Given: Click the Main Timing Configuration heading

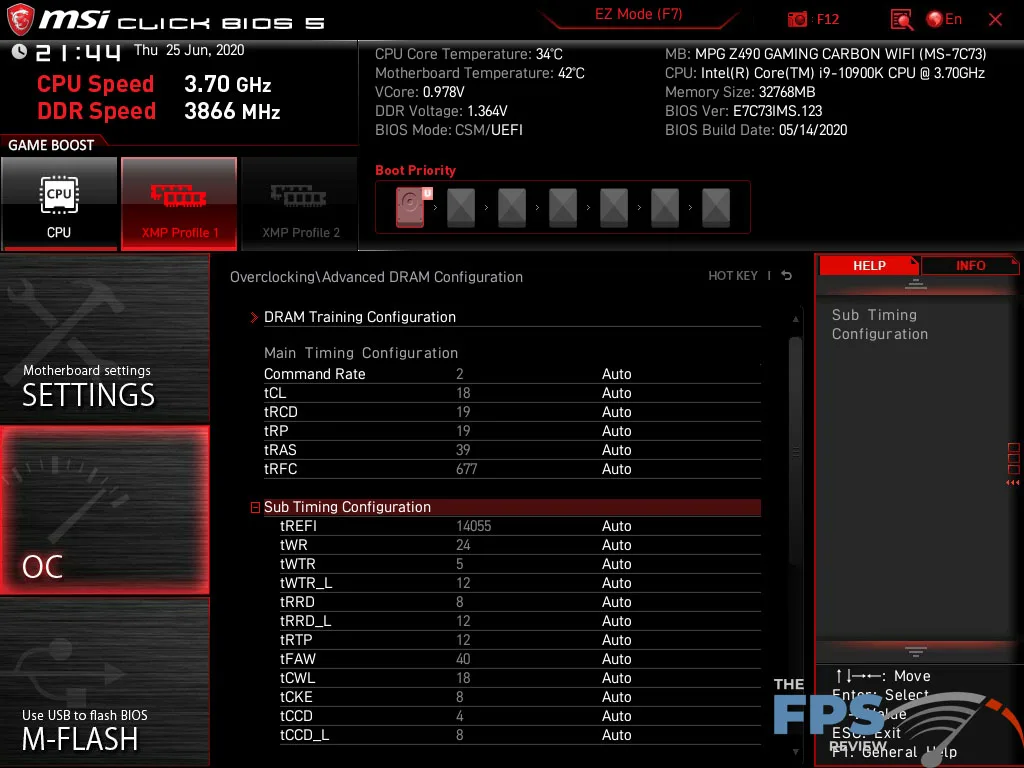Looking at the screenshot, I should (360, 353).
